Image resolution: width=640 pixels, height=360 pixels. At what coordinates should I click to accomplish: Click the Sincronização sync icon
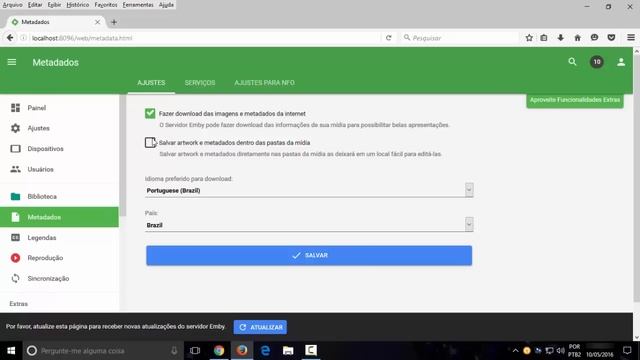tap(16, 278)
